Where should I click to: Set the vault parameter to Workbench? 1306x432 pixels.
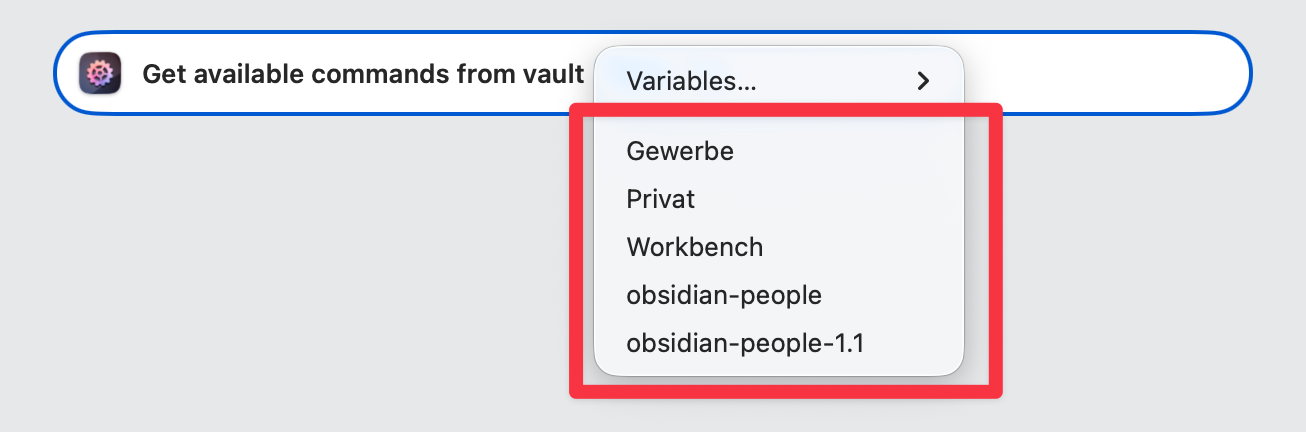[694, 247]
